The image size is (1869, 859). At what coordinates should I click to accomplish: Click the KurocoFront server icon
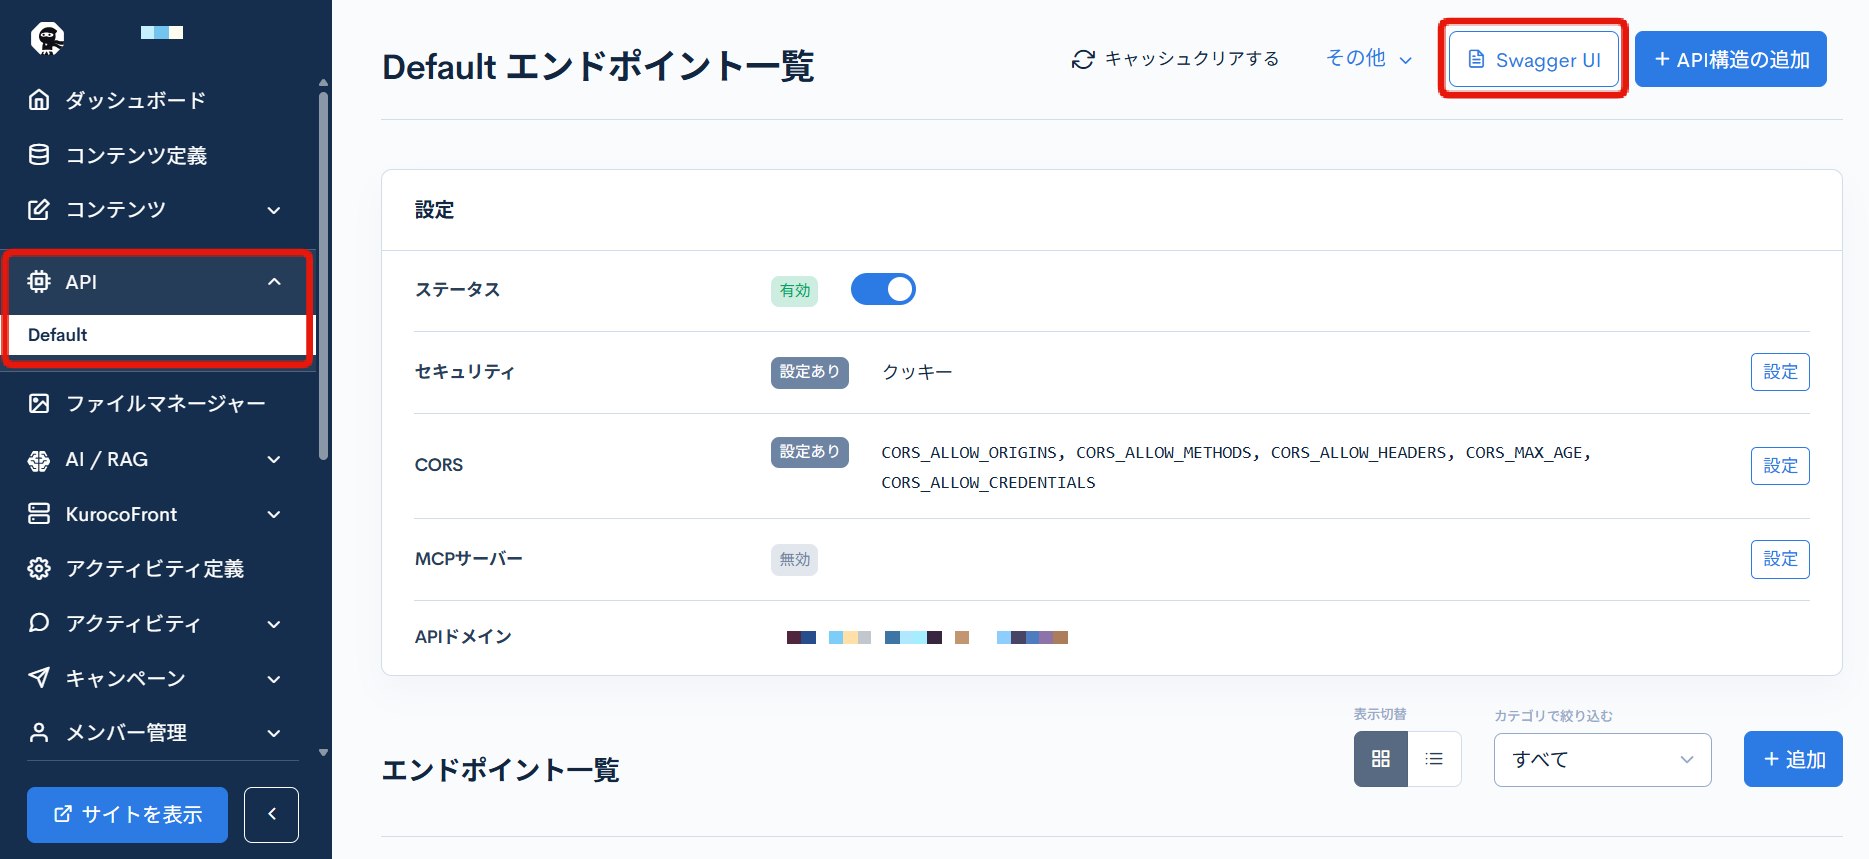click(39, 514)
